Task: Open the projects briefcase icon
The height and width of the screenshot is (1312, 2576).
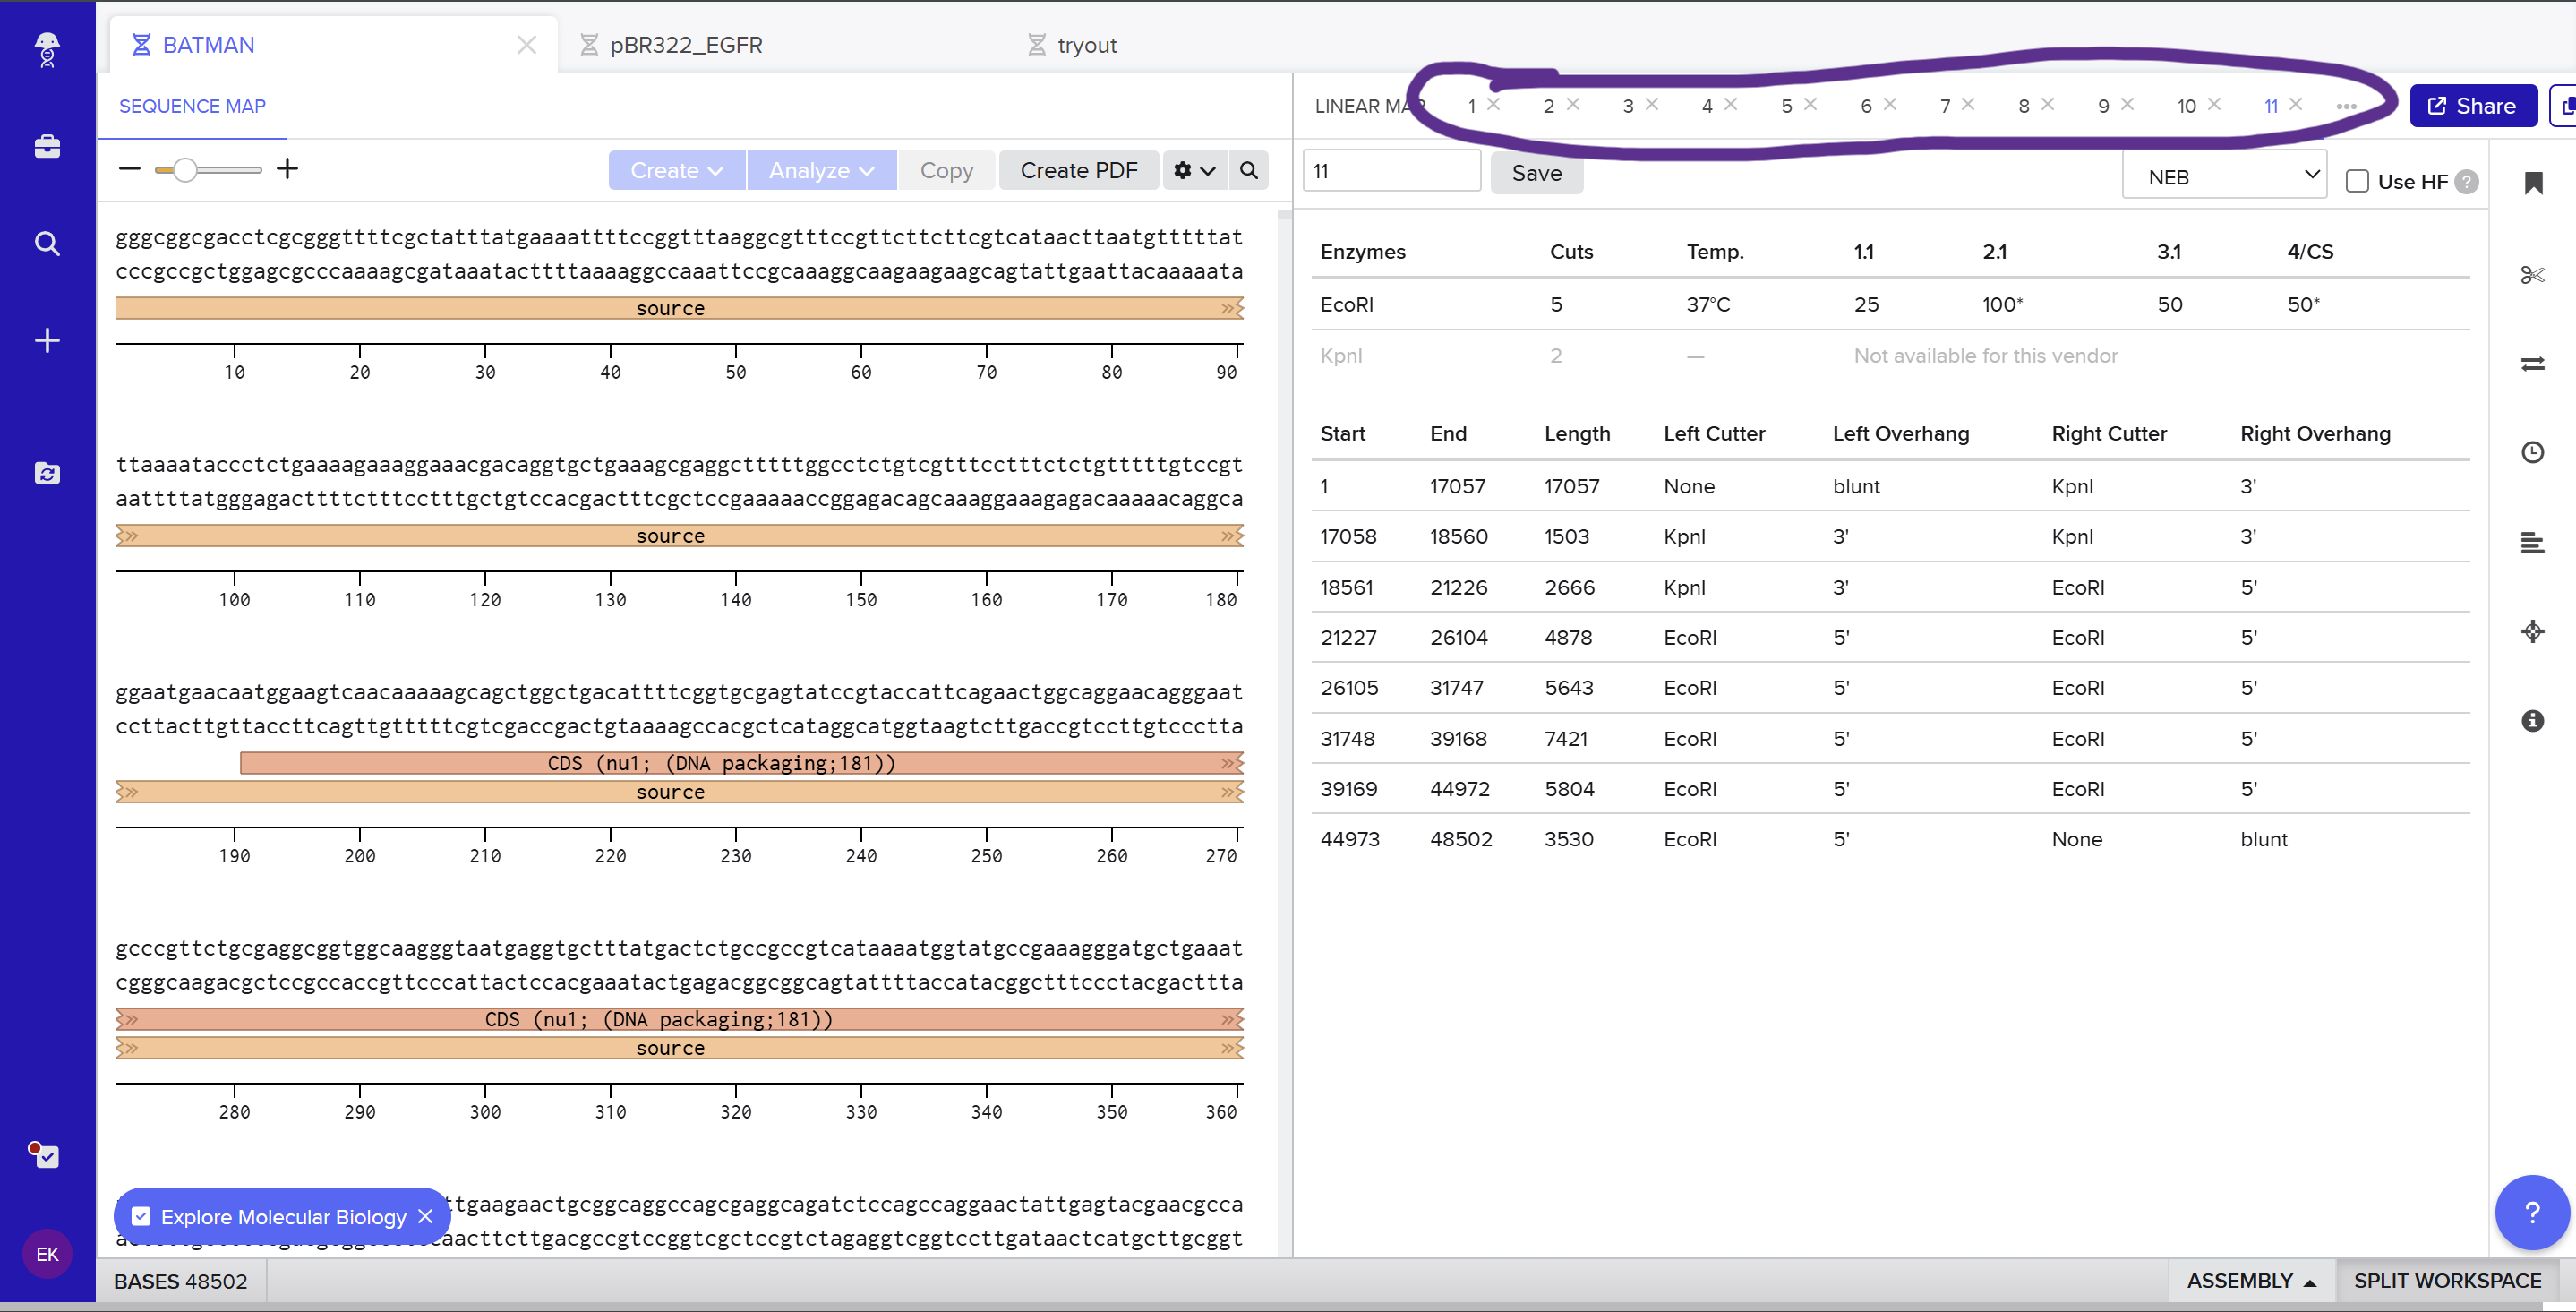Action: tap(47, 147)
